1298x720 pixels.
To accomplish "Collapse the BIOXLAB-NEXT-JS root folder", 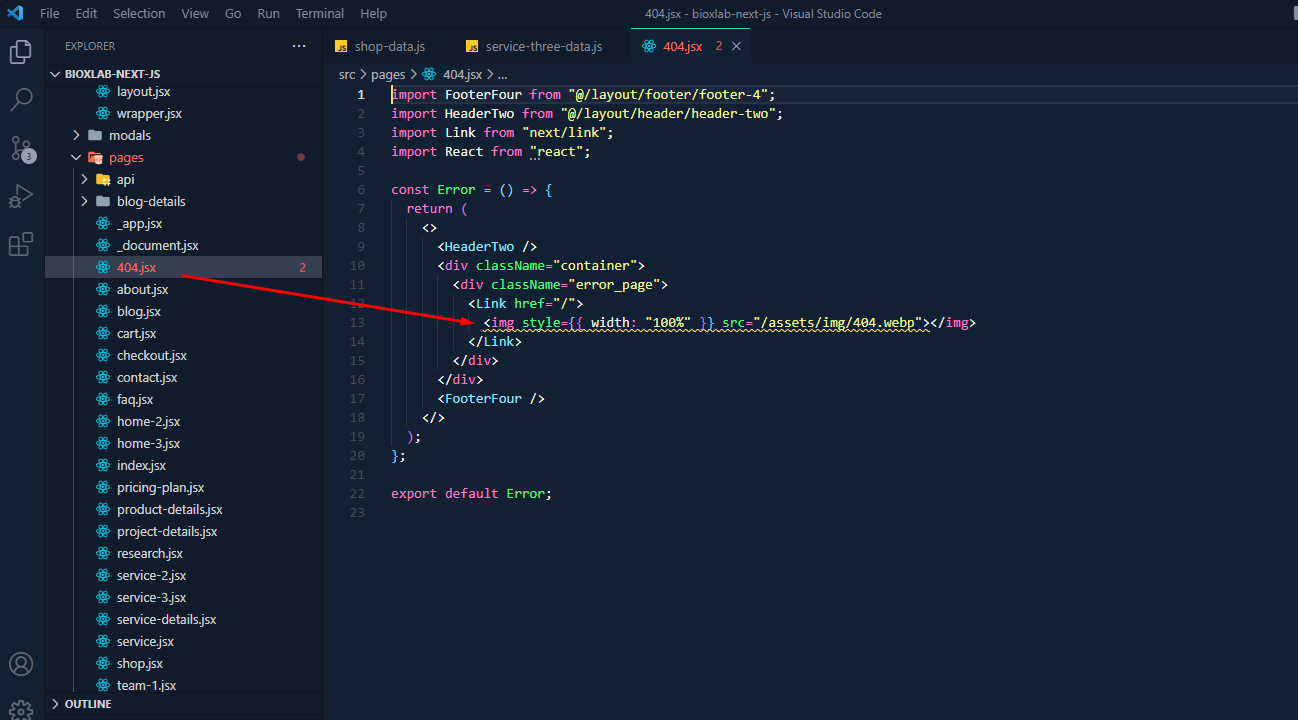I will pyautogui.click(x=112, y=74).
